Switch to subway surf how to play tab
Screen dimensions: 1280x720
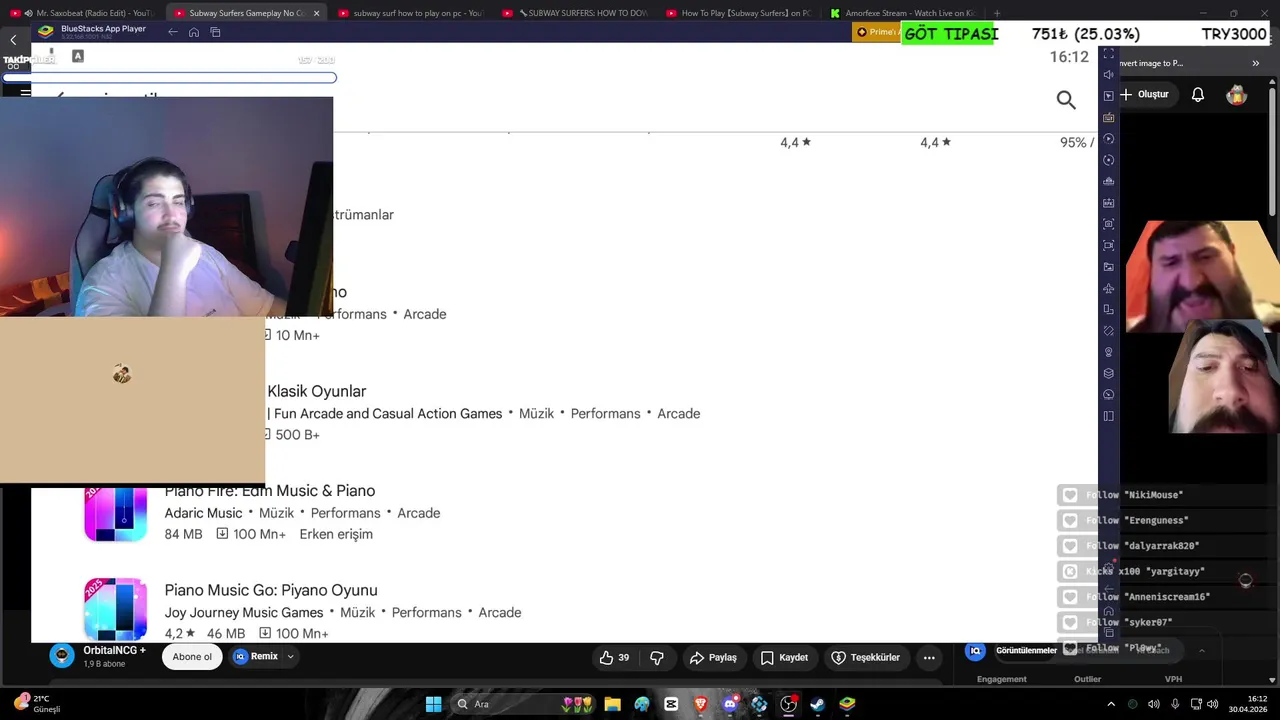pos(410,13)
